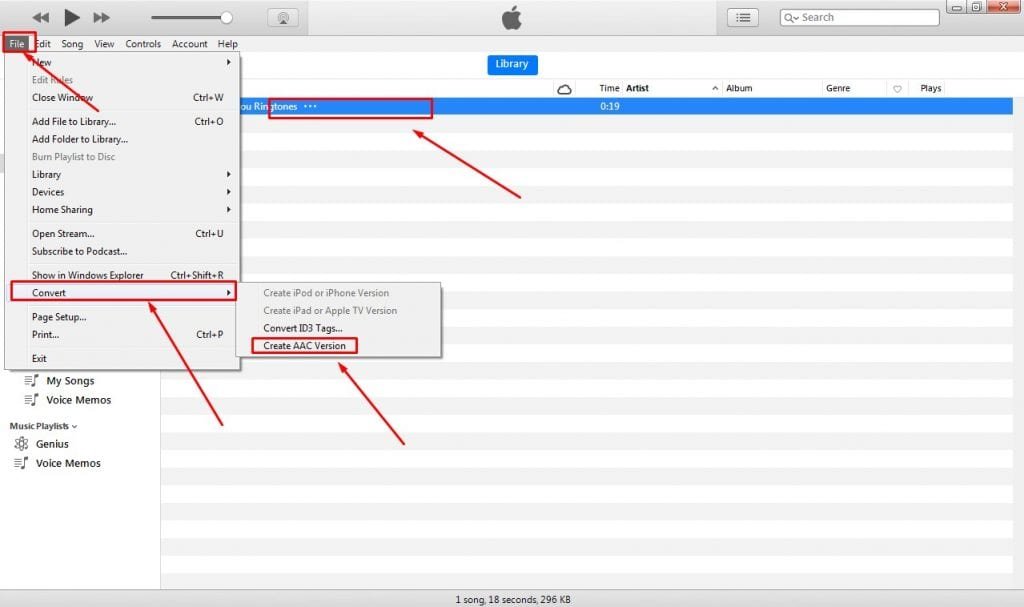Screen dimensions: 1024x607
Task: Open the Genius playlist icon
Action: pyautogui.click(x=20, y=444)
